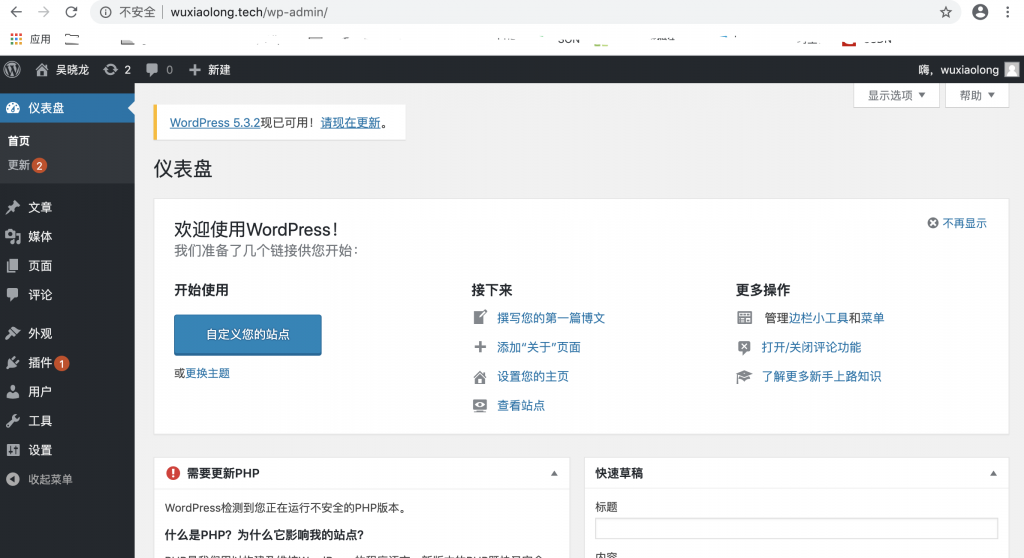Click the pages icon beside 页面
This screenshot has width=1024, height=558.
[13, 266]
